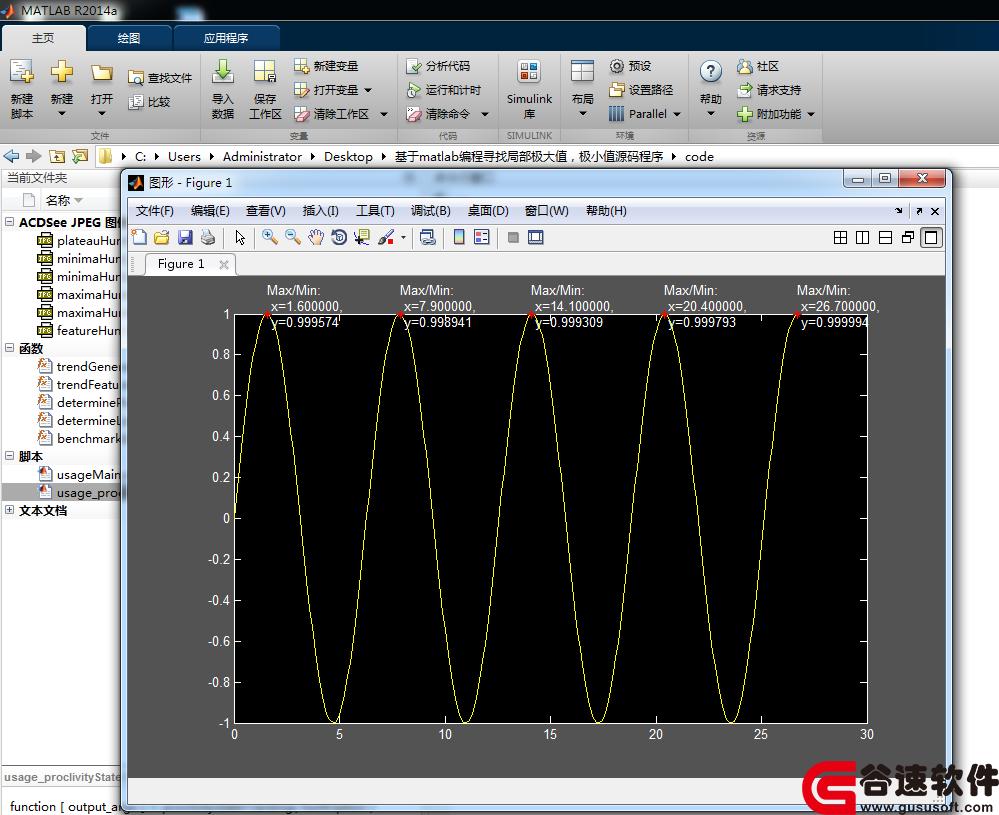The width and height of the screenshot is (999, 815).
Task: Enable the Pan hand tool
Action: point(316,238)
